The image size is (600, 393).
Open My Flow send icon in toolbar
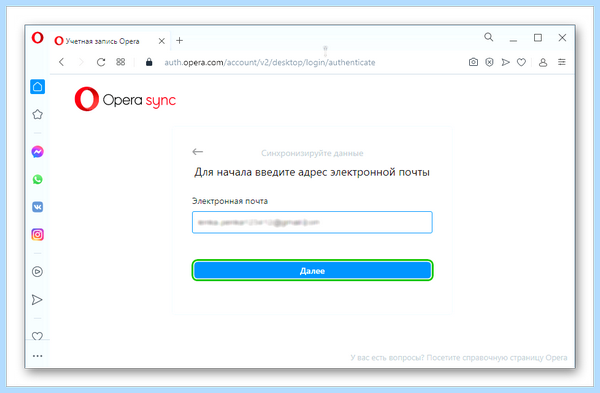[x=505, y=62]
